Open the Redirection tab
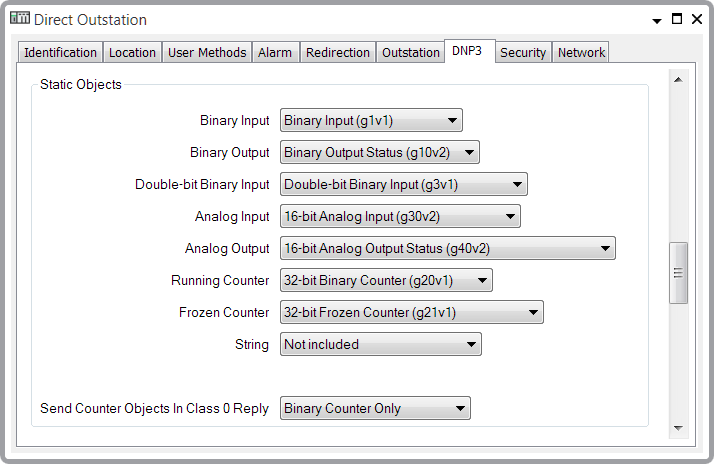 click(x=338, y=53)
